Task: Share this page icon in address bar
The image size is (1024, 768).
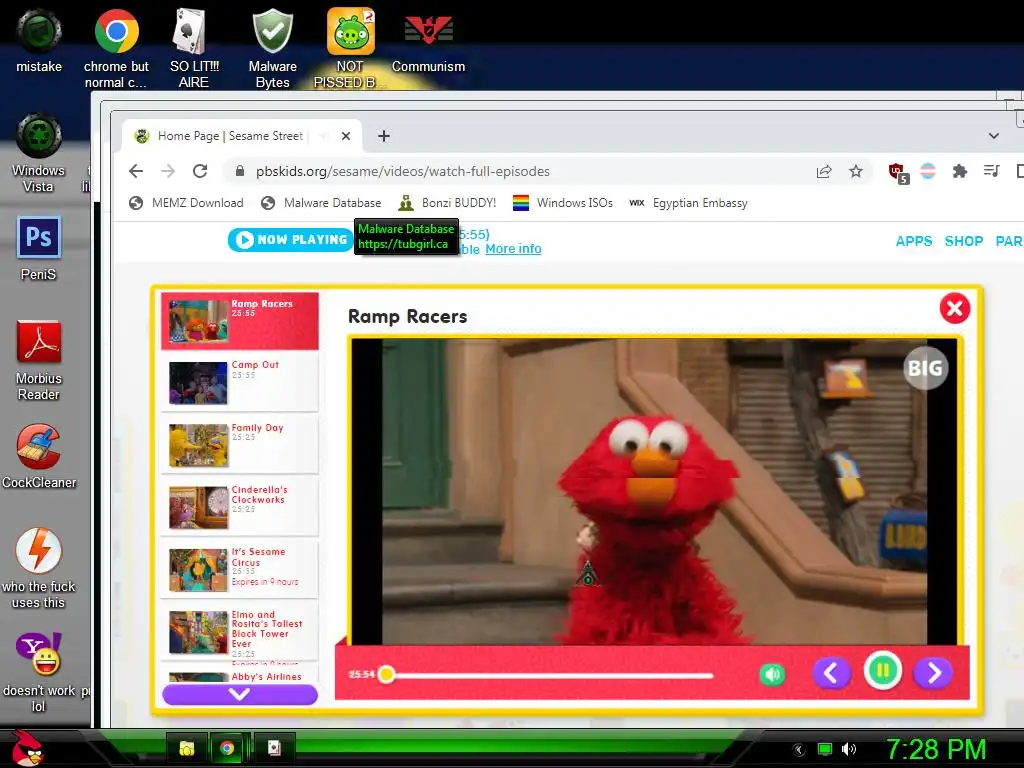Action: click(x=824, y=171)
